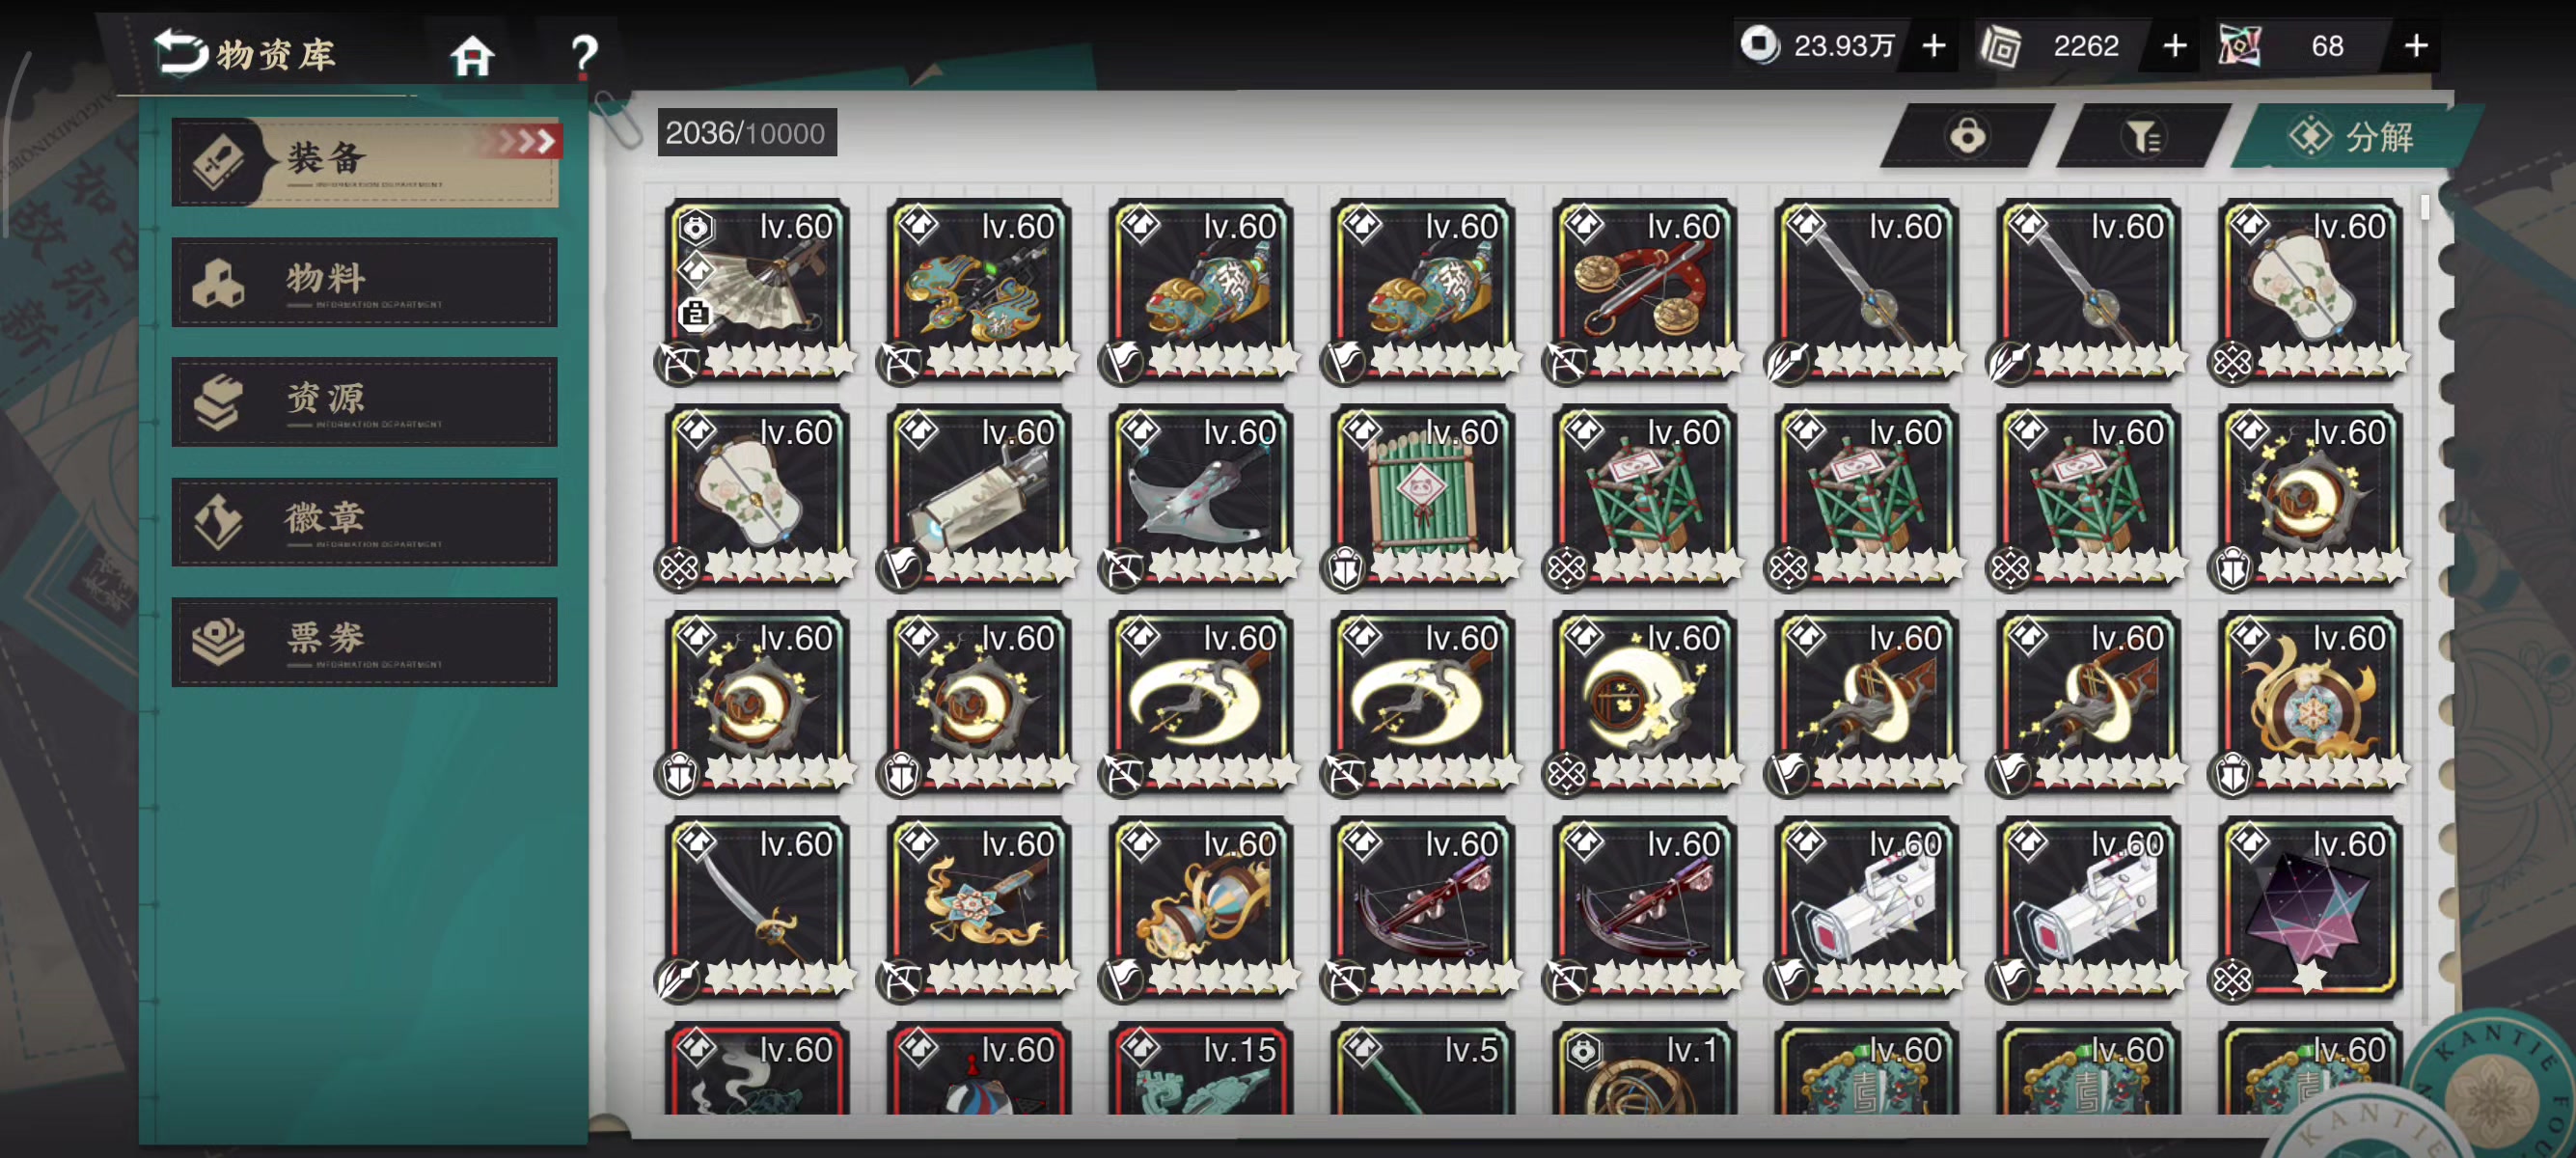The width and height of the screenshot is (2576, 1158).
Task: Open the 资源 resources tab
Action: 365,402
